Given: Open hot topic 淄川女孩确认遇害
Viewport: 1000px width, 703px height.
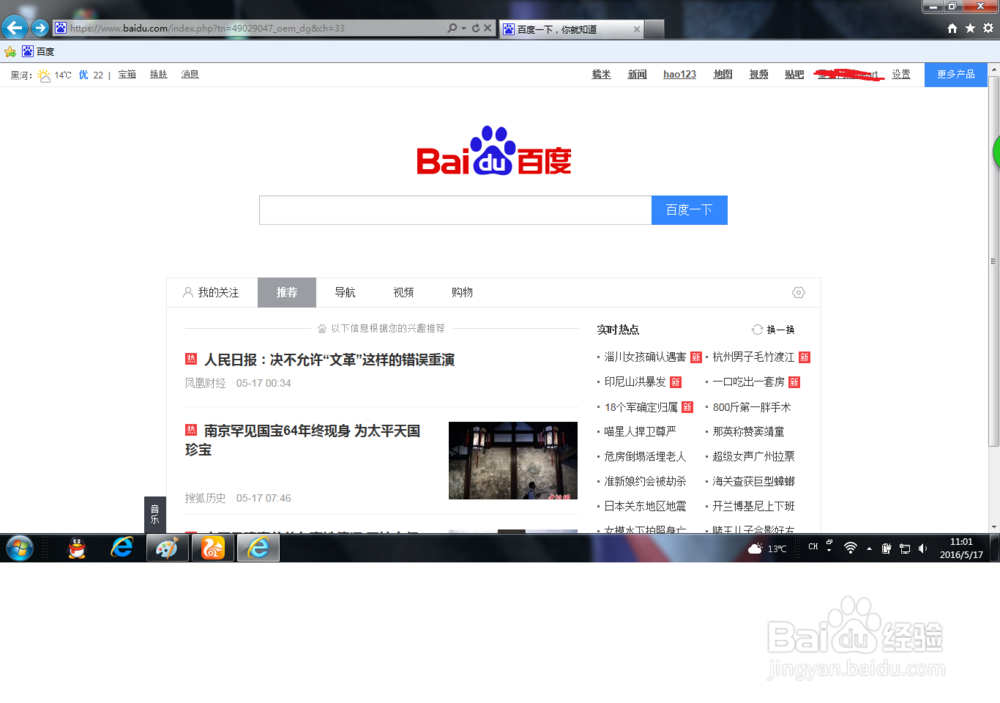Looking at the screenshot, I should [x=645, y=357].
